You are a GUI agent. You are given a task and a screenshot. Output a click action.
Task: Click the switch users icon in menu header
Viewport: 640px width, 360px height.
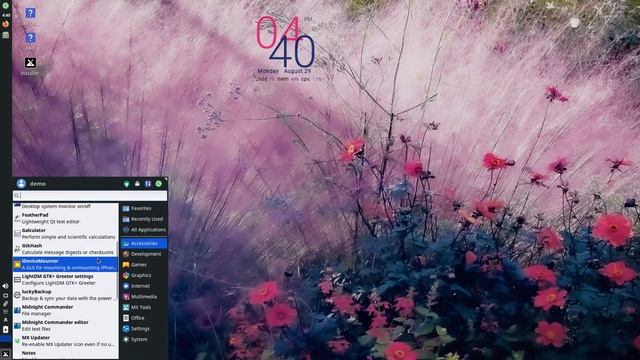(x=148, y=184)
